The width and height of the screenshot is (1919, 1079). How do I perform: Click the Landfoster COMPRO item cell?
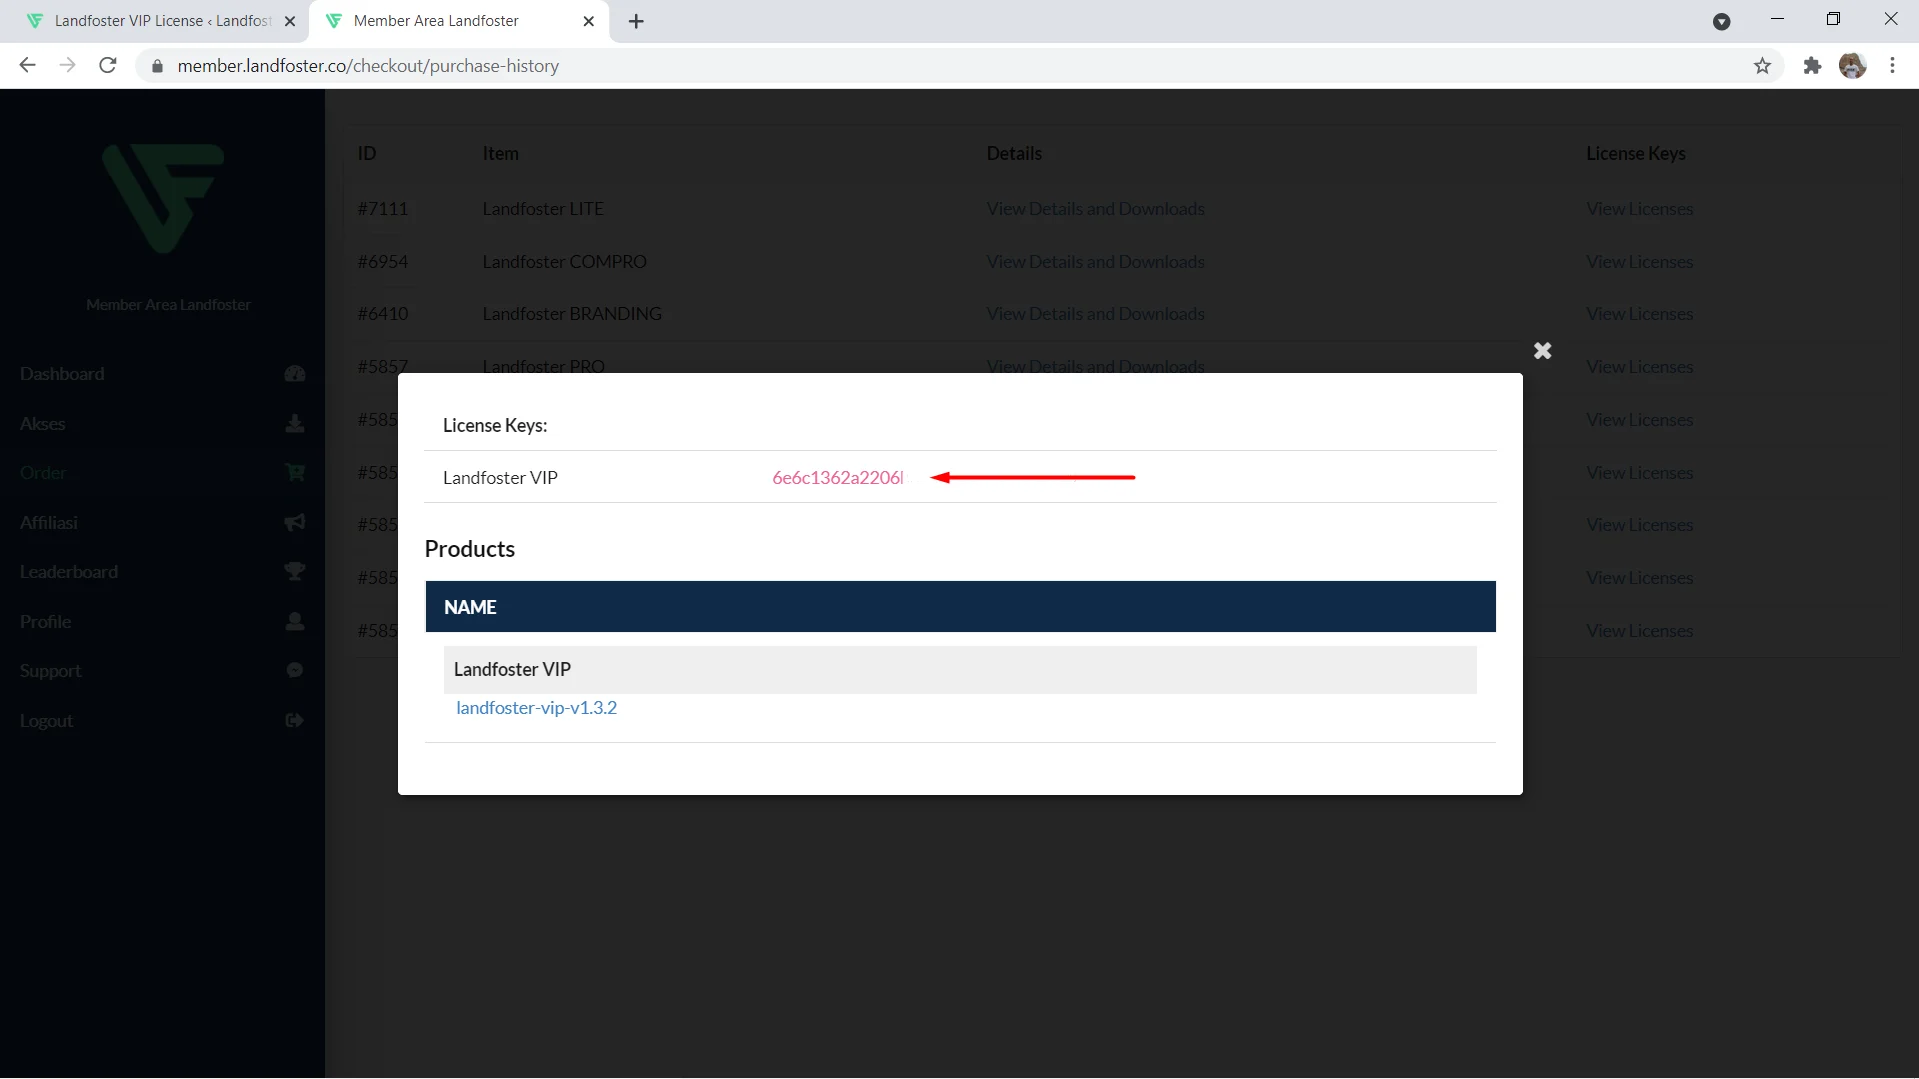(564, 261)
